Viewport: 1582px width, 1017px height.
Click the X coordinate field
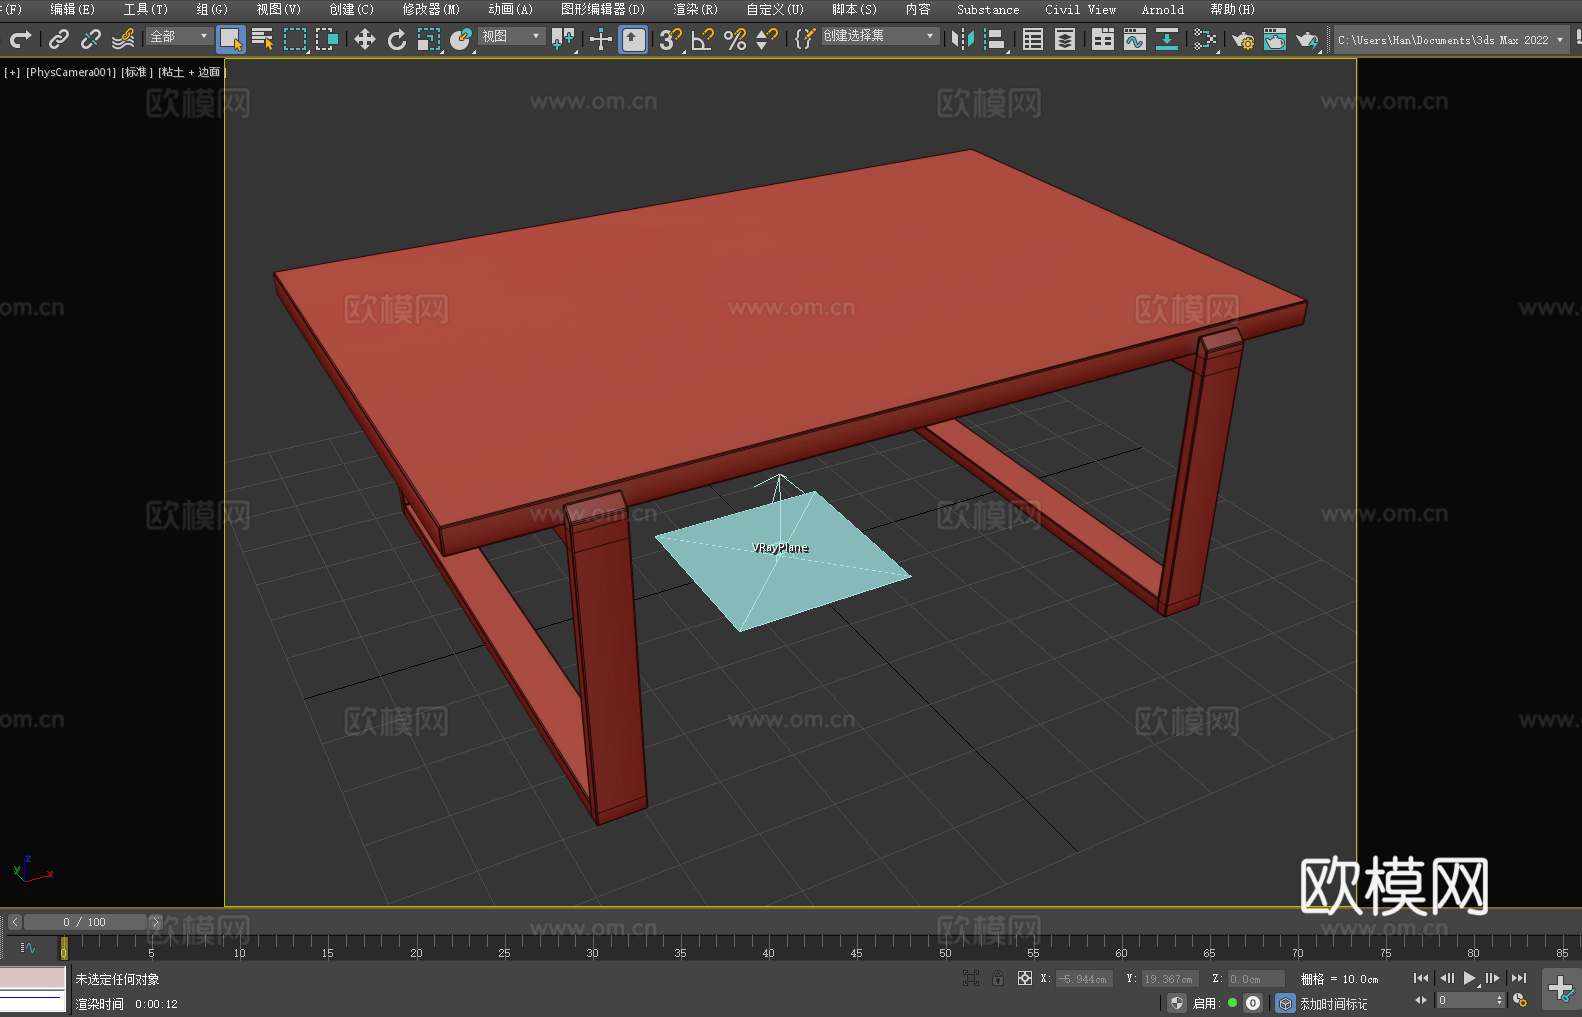click(x=1084, y=979)
